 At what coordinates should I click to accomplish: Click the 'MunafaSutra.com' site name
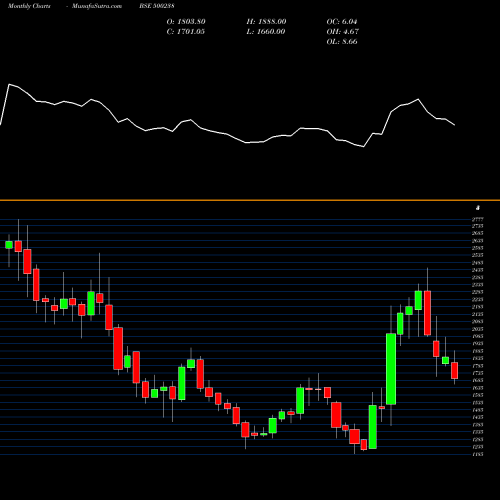pyautogui.click(x=97, y=6)
